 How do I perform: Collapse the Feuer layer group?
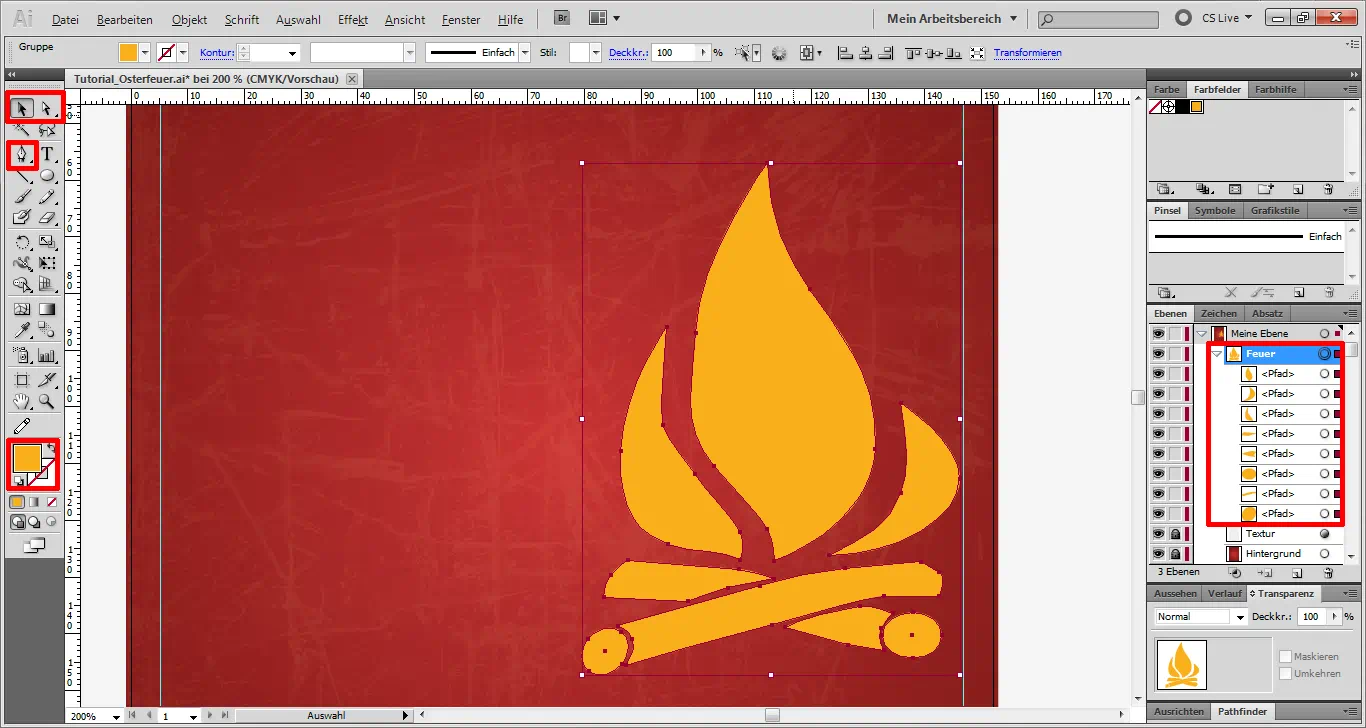coord(1217,354)
